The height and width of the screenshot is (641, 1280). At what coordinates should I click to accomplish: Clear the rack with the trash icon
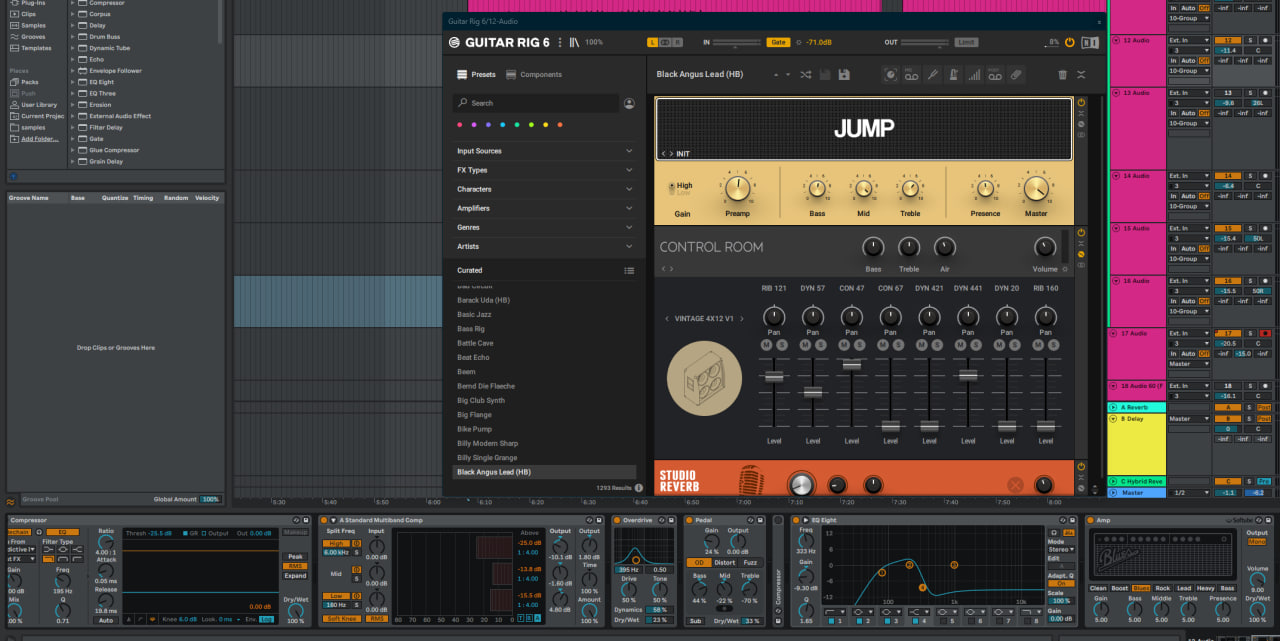click(x=1062, y=75)
